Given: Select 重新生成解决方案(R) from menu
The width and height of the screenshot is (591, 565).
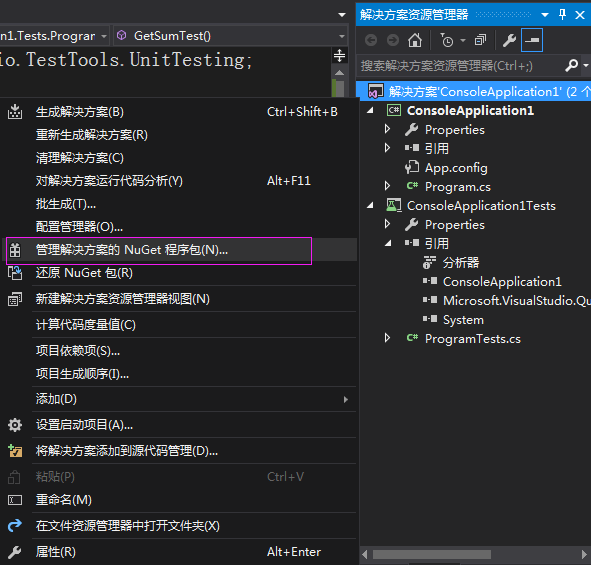Looking at the screenshot, I should coord(92,135).
